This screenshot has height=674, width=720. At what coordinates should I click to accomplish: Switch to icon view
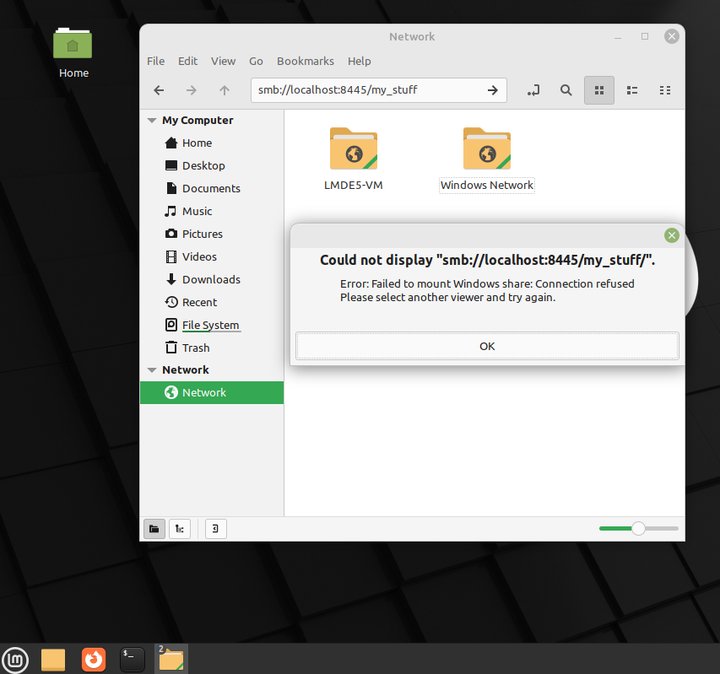coord(599,90)
